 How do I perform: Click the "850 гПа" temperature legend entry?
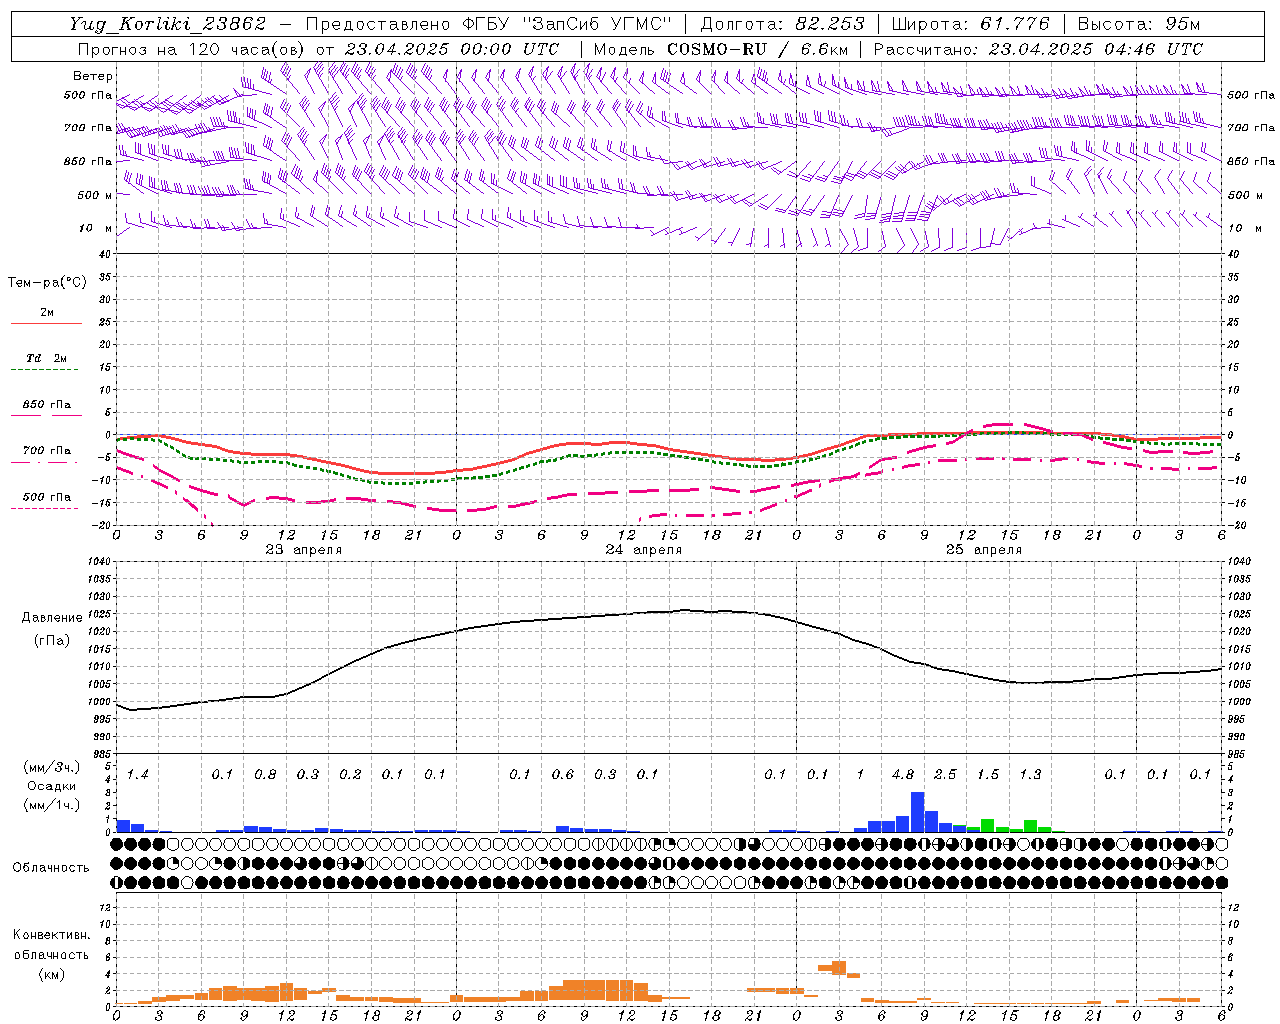coord(47,405)
